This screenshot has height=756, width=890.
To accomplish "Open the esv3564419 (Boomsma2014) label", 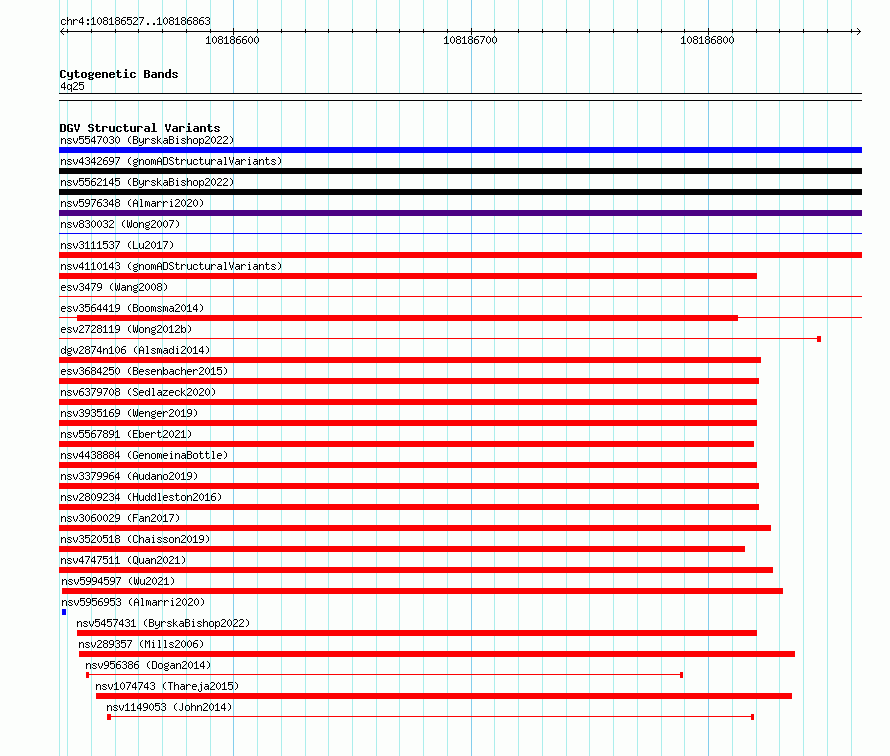I will (x=132, y=308).
